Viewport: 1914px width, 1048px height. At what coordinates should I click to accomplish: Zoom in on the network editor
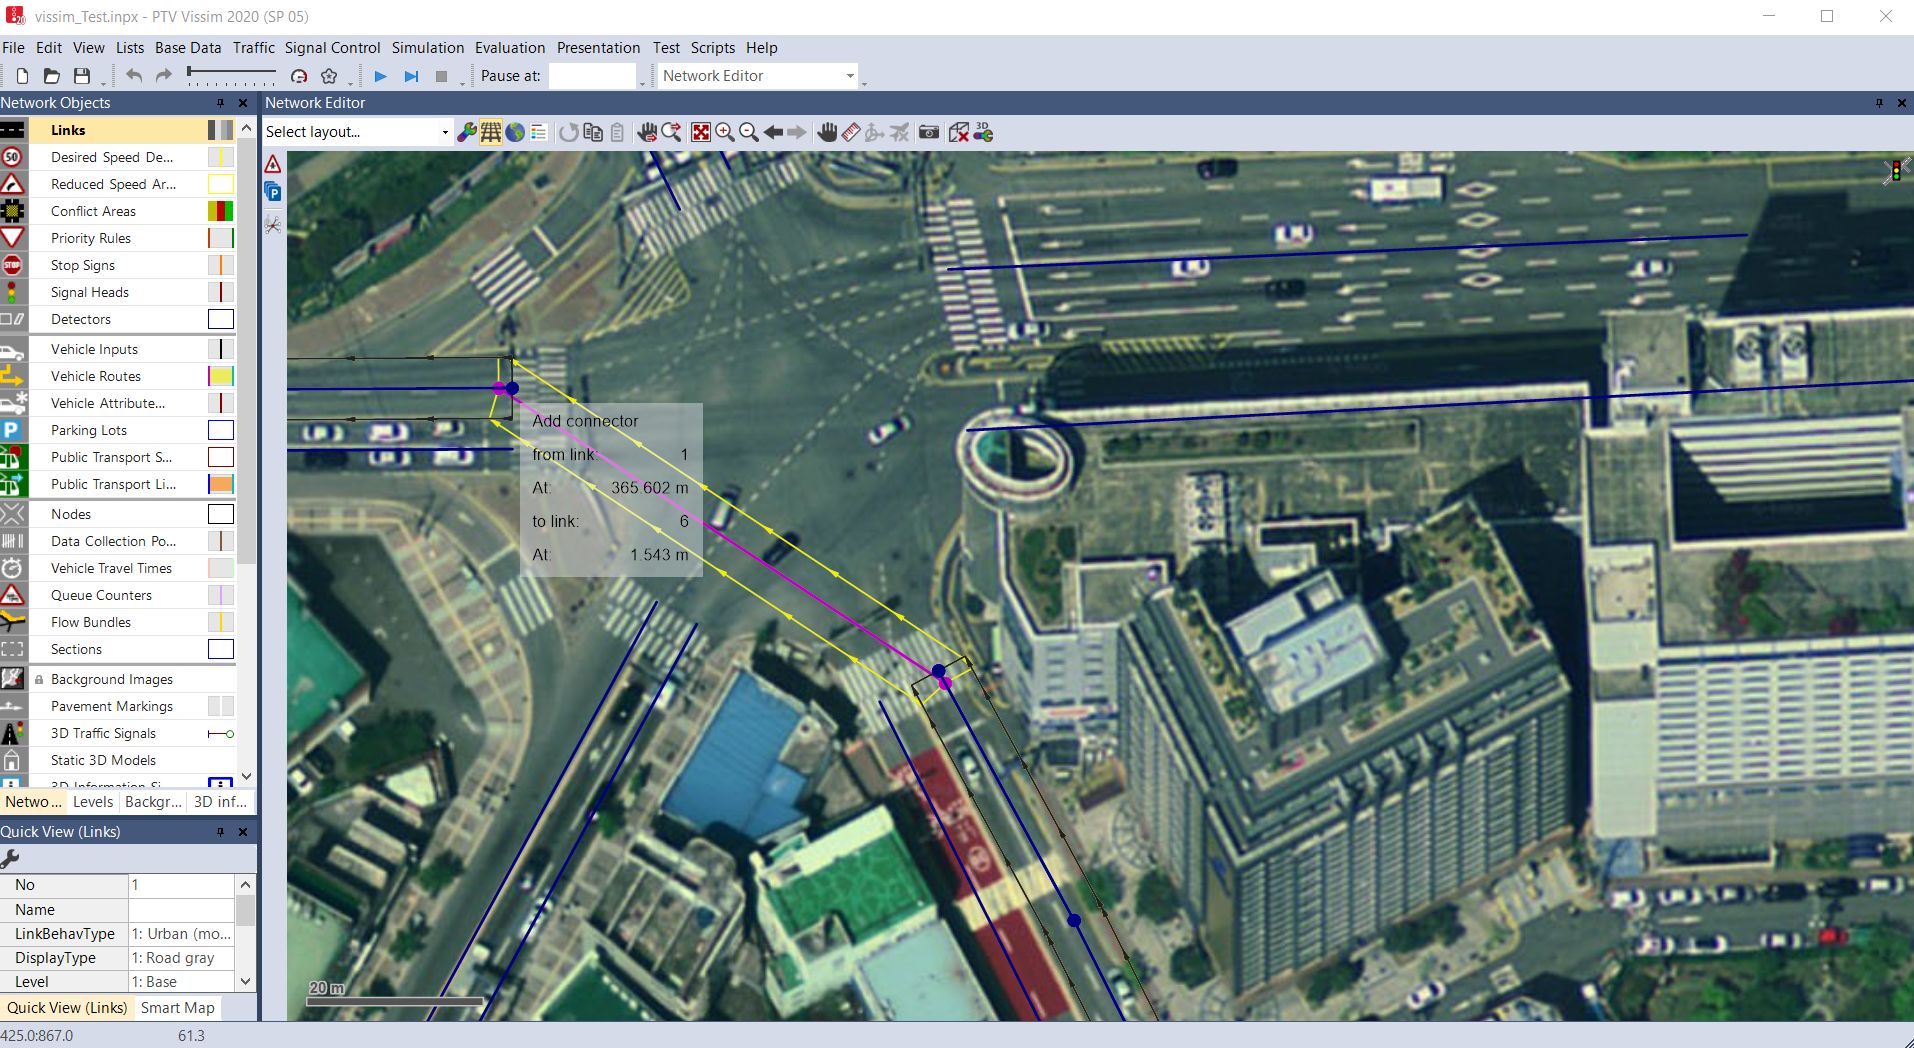click(x=725, y=132)
